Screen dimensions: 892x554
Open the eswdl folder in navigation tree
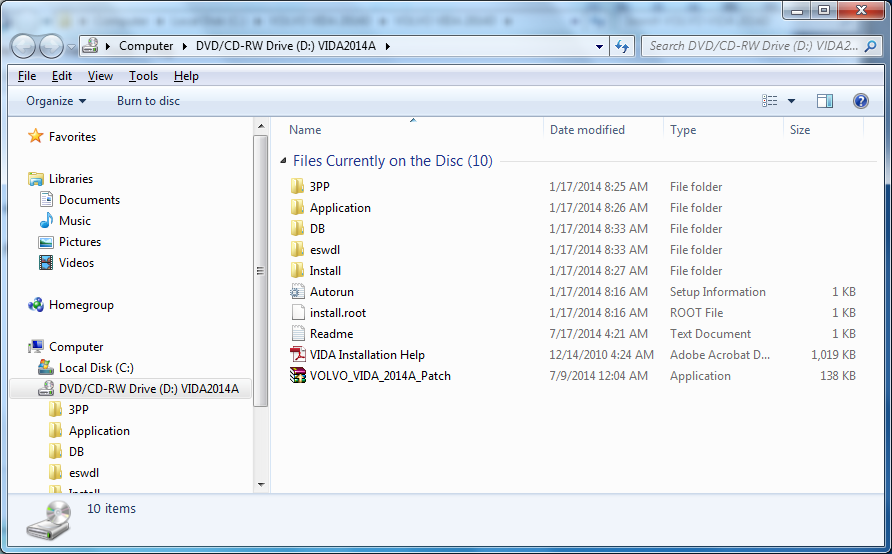(x=84, y=473)
